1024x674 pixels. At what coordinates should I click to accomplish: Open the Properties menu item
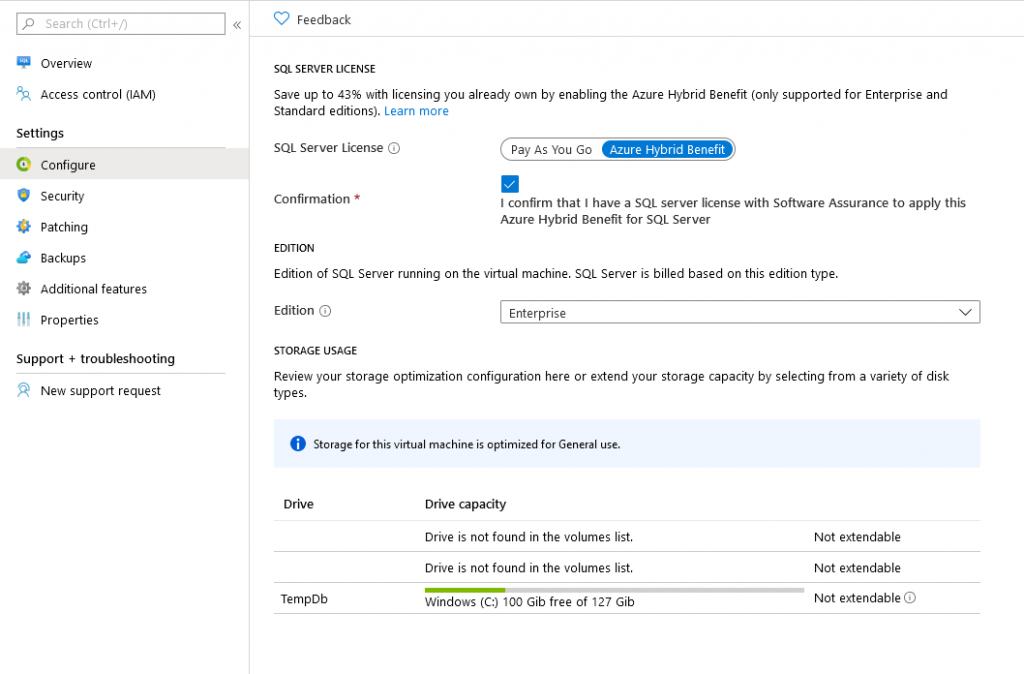tap(124, 319)
